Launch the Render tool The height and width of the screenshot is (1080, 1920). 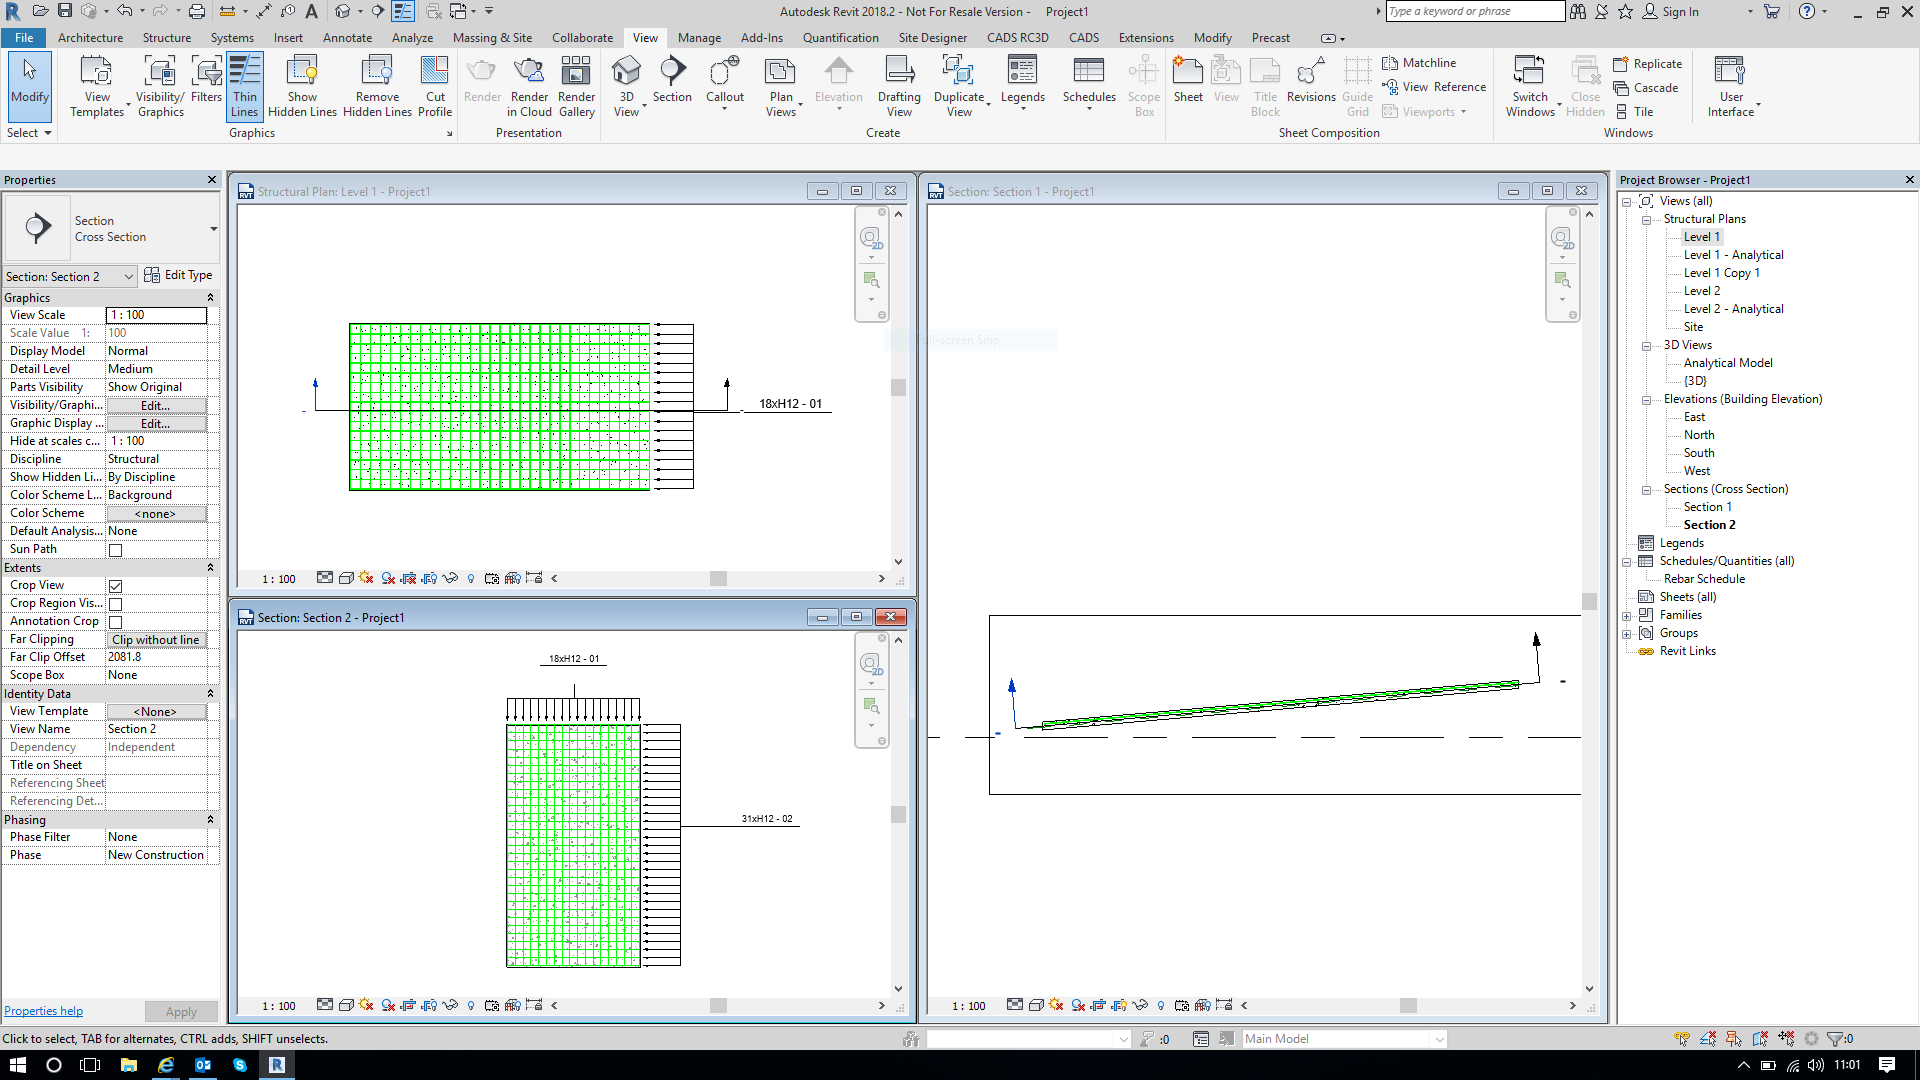click(482, 80)
